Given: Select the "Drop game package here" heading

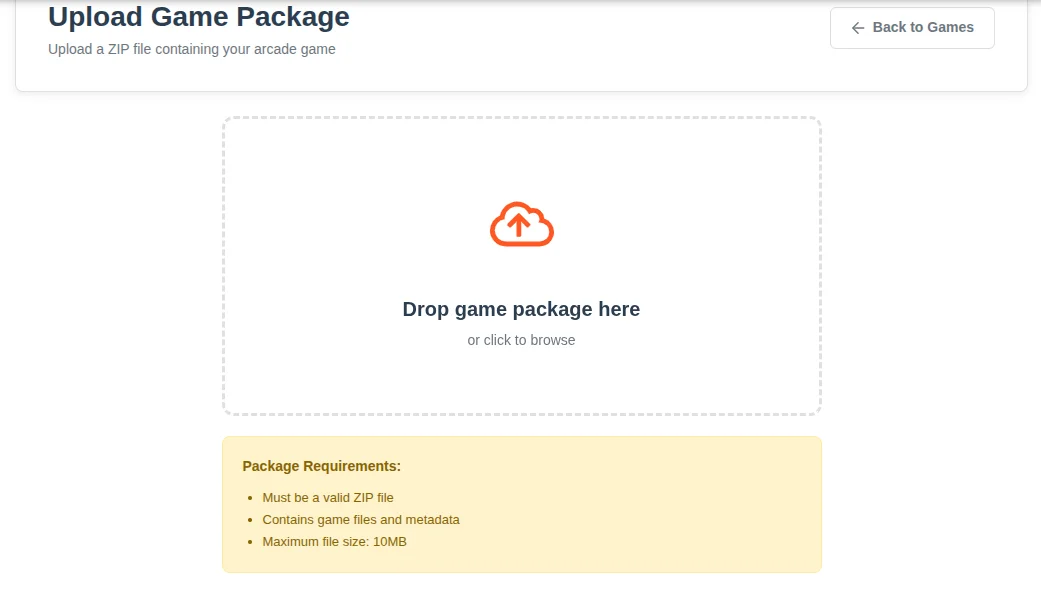Looking at the screenshot, I should coord(521,309).
